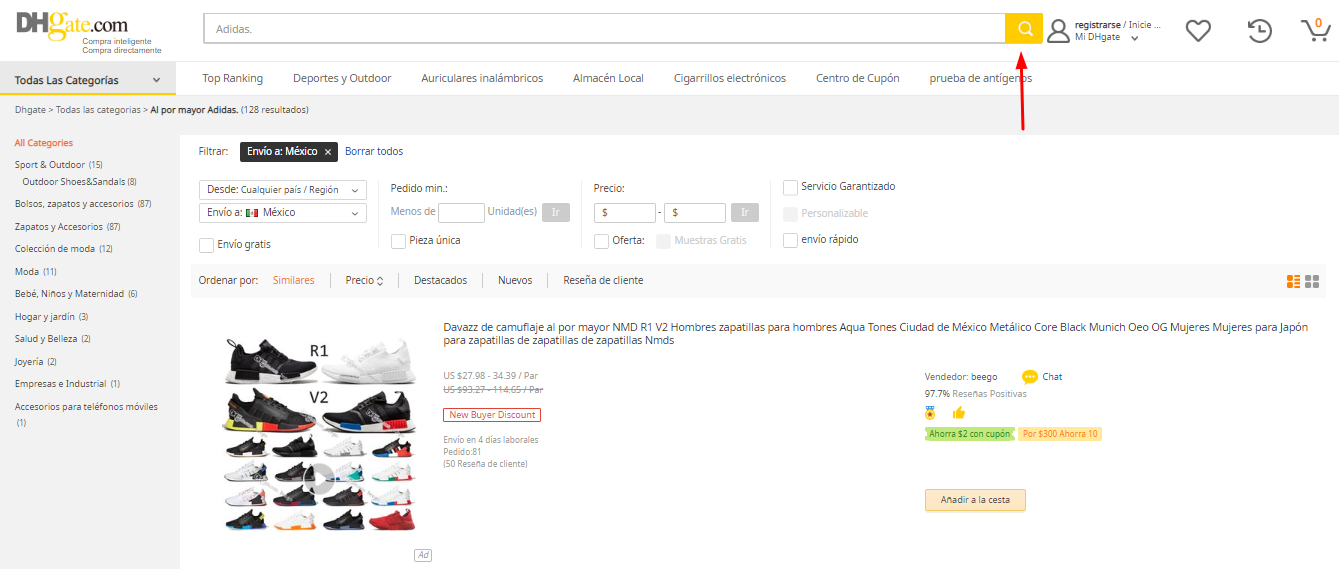Click the user account avatar icon
The image size is (1339, 569).
click(1058, 31)
